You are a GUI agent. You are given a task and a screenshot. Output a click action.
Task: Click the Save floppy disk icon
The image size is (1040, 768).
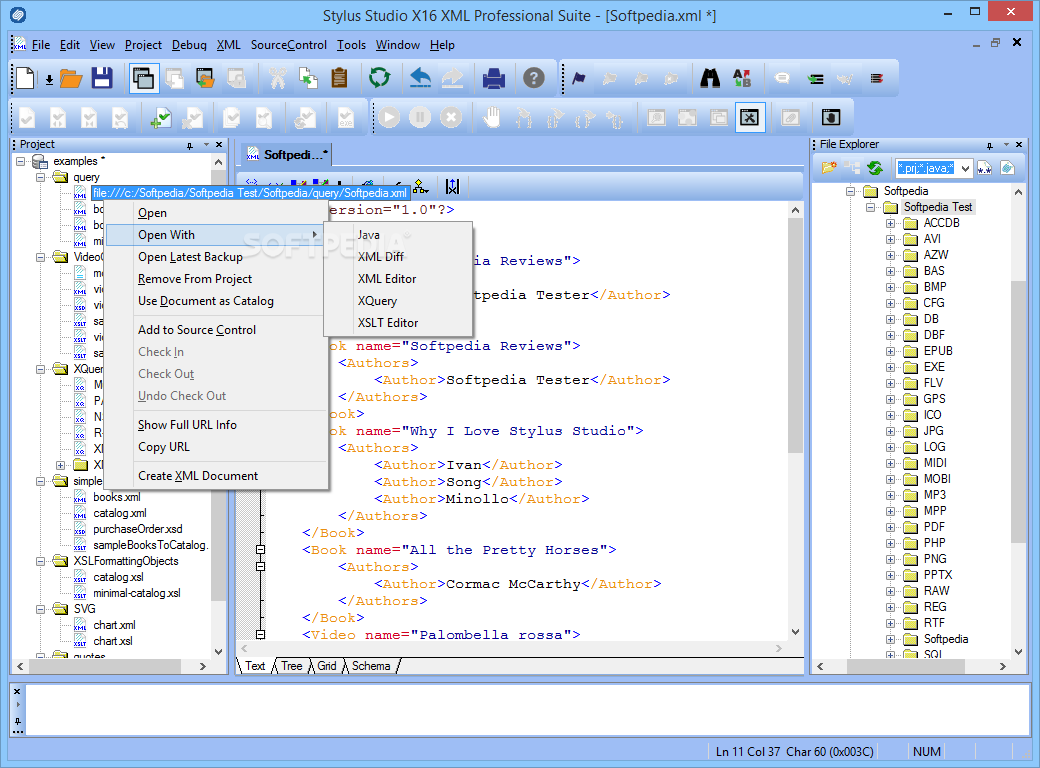coord(101,78)
